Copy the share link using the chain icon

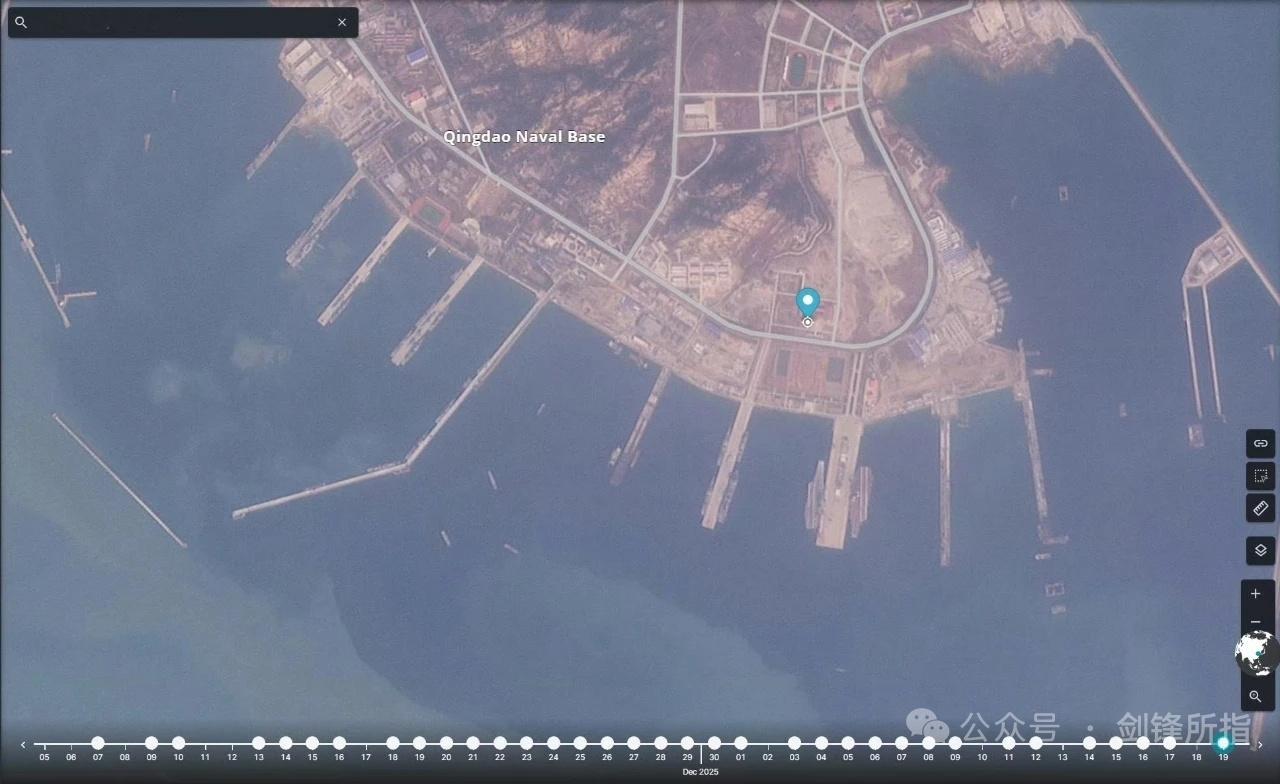[x=1260, y=443]
